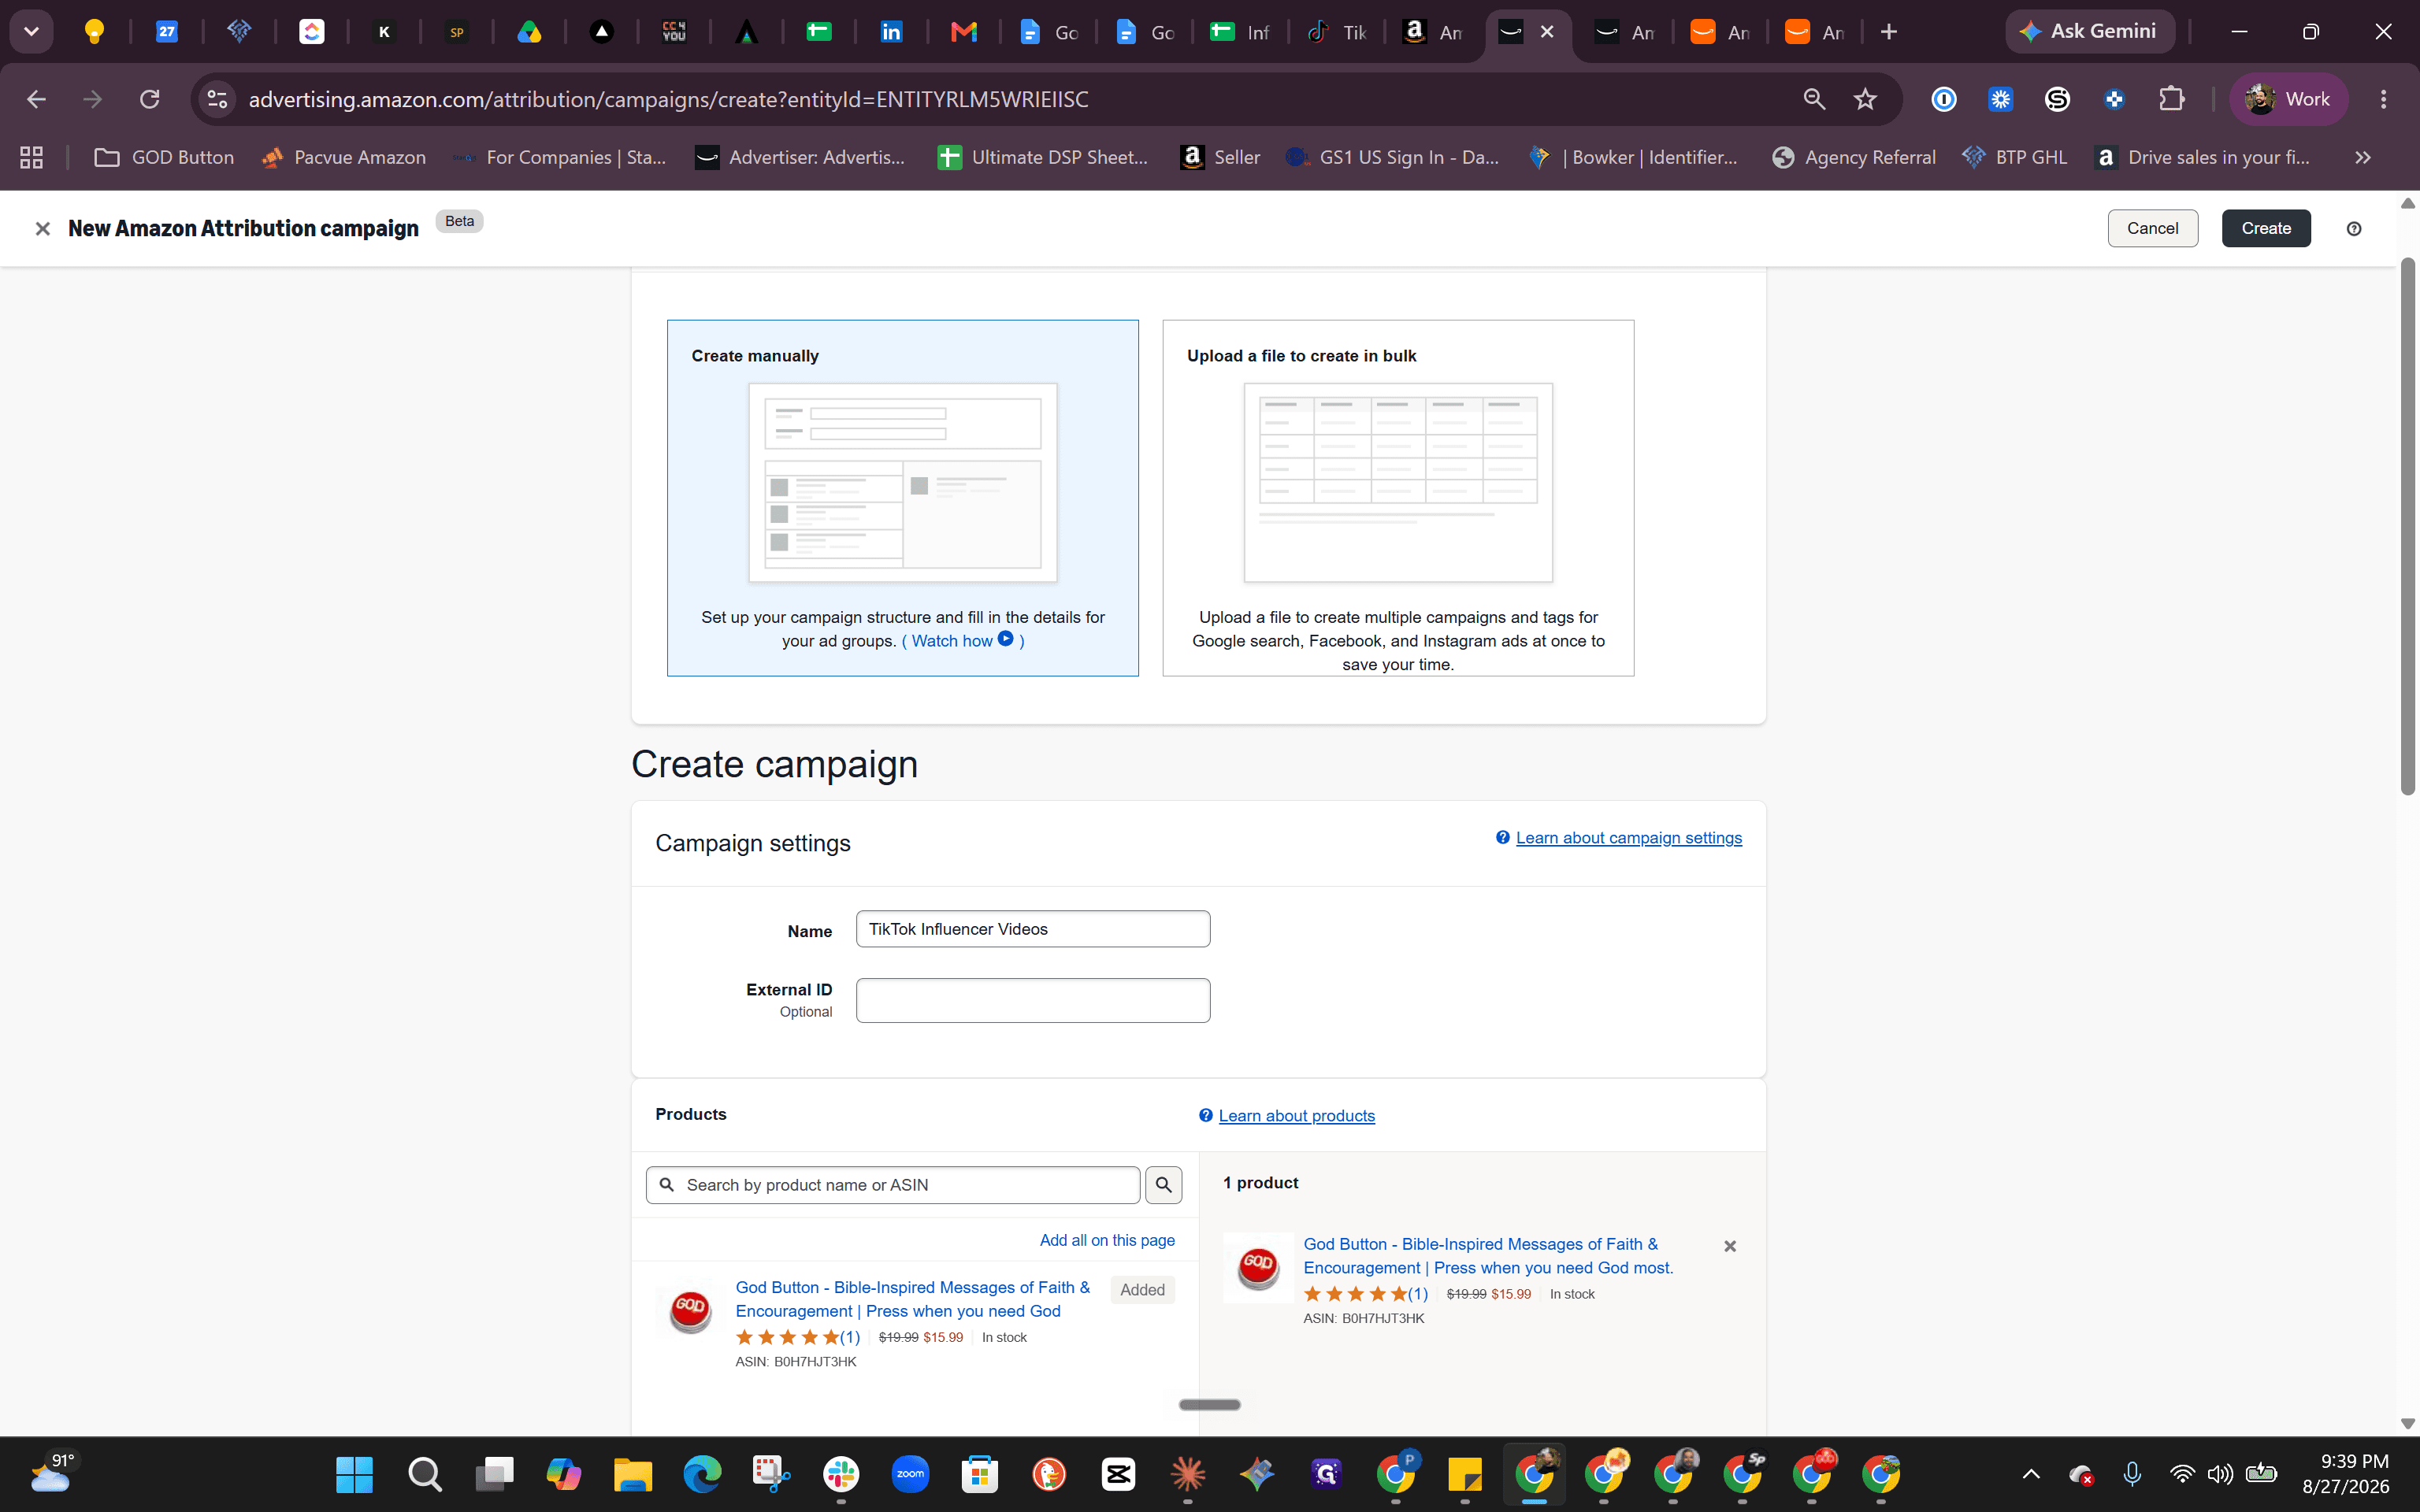This screenshot has height=1512, width=2420.
Task: Reload the page with refresh icon
Action: point(150,99)
